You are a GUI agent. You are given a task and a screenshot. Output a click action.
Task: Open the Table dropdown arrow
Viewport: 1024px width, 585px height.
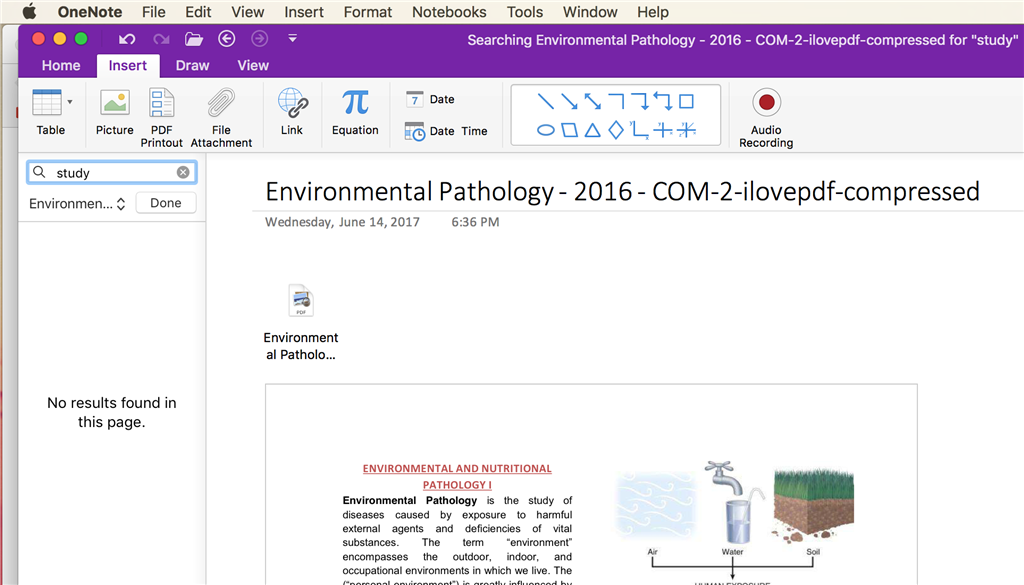tap(70, 102)
